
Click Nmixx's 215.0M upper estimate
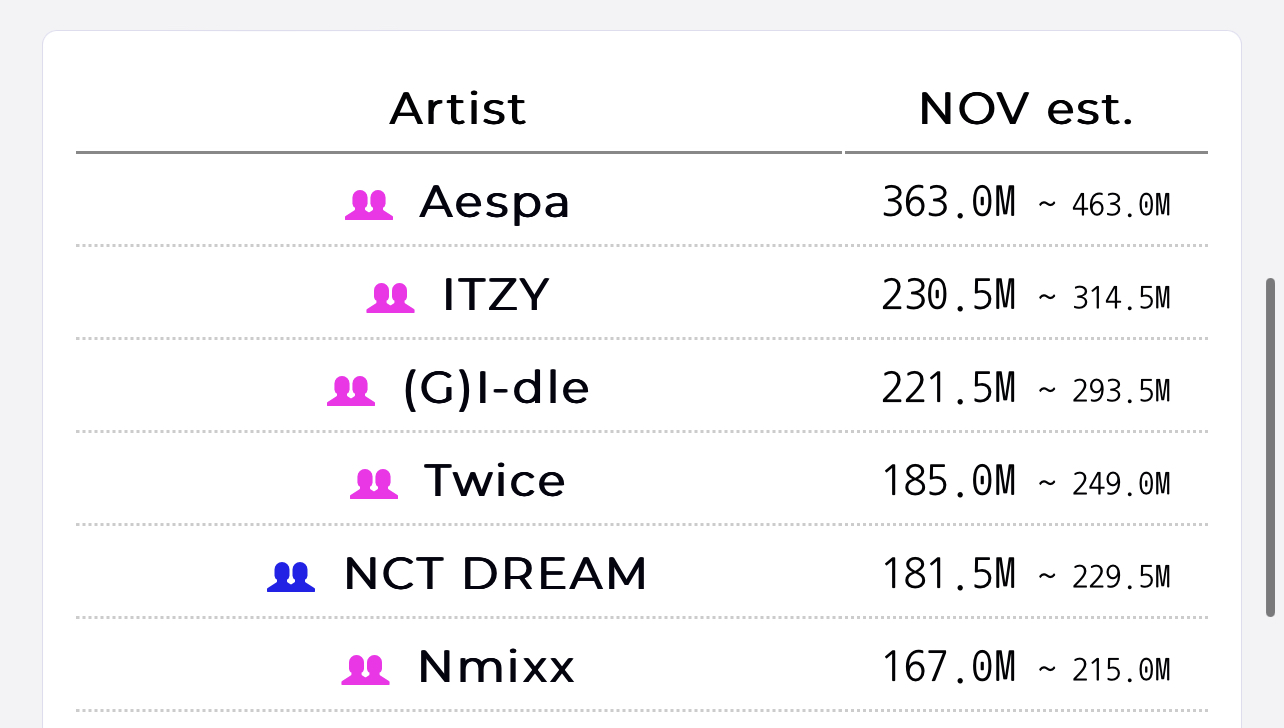(1121, 670)
